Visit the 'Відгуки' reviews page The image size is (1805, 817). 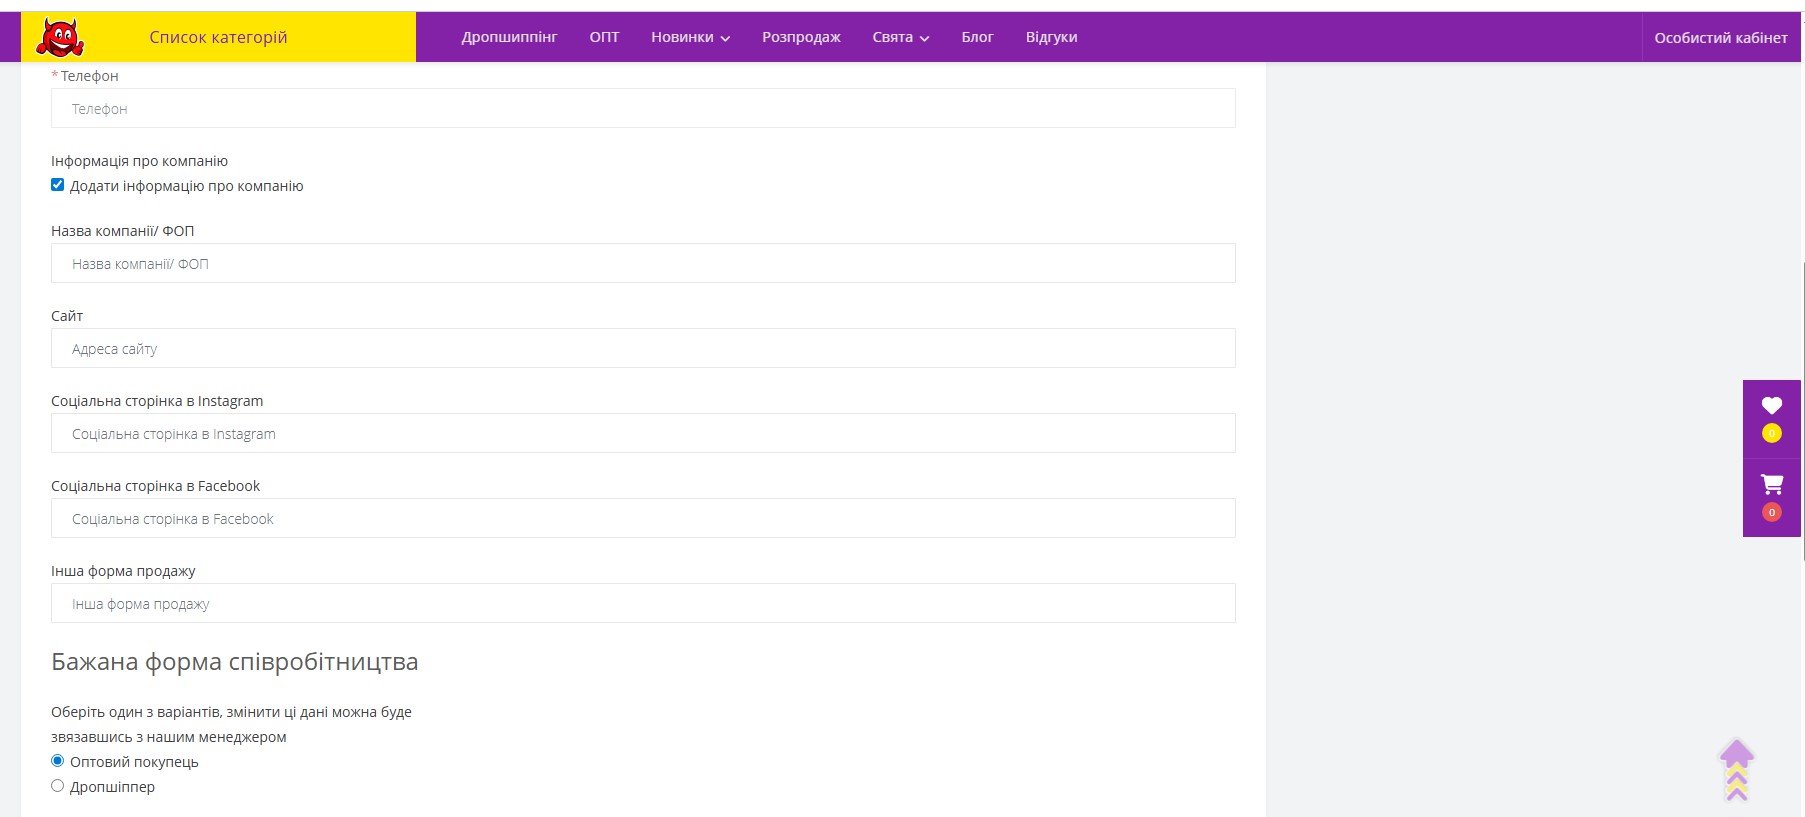point(1051,37)
